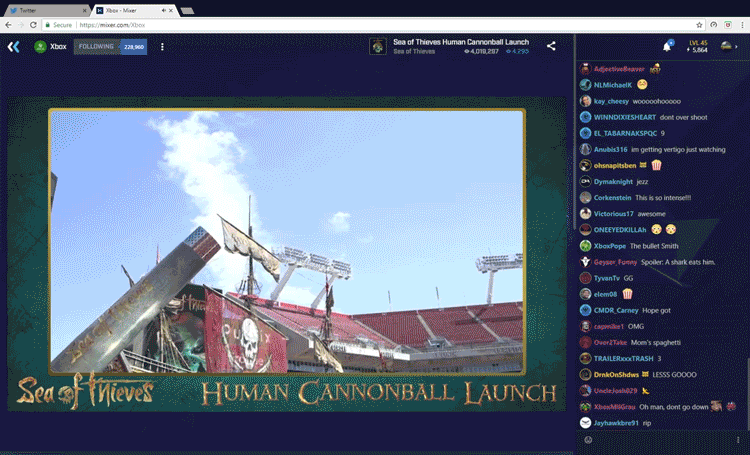750x455 pixels.
Task: Click the follower count 228,960
Action: [x=133, y=47]
